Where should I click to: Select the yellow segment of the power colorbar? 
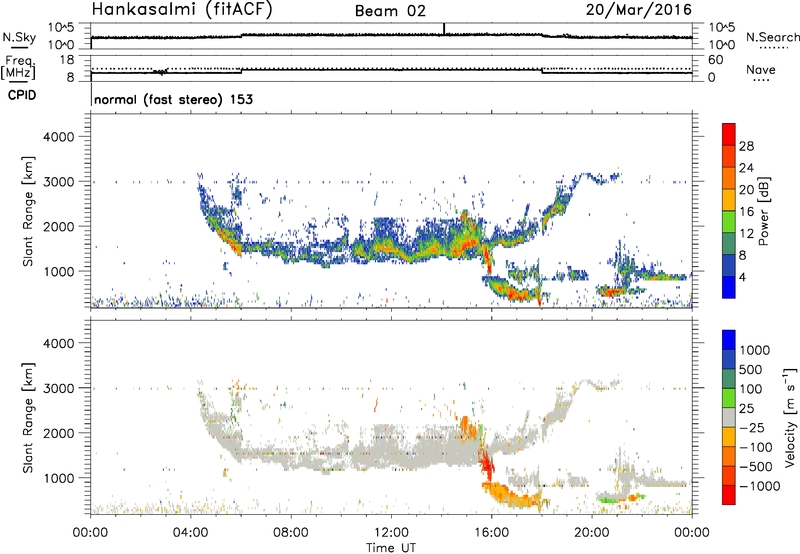tap(729, 200)
